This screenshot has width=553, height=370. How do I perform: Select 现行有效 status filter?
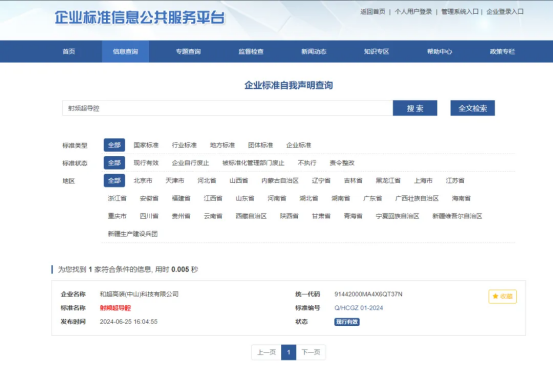146,163
